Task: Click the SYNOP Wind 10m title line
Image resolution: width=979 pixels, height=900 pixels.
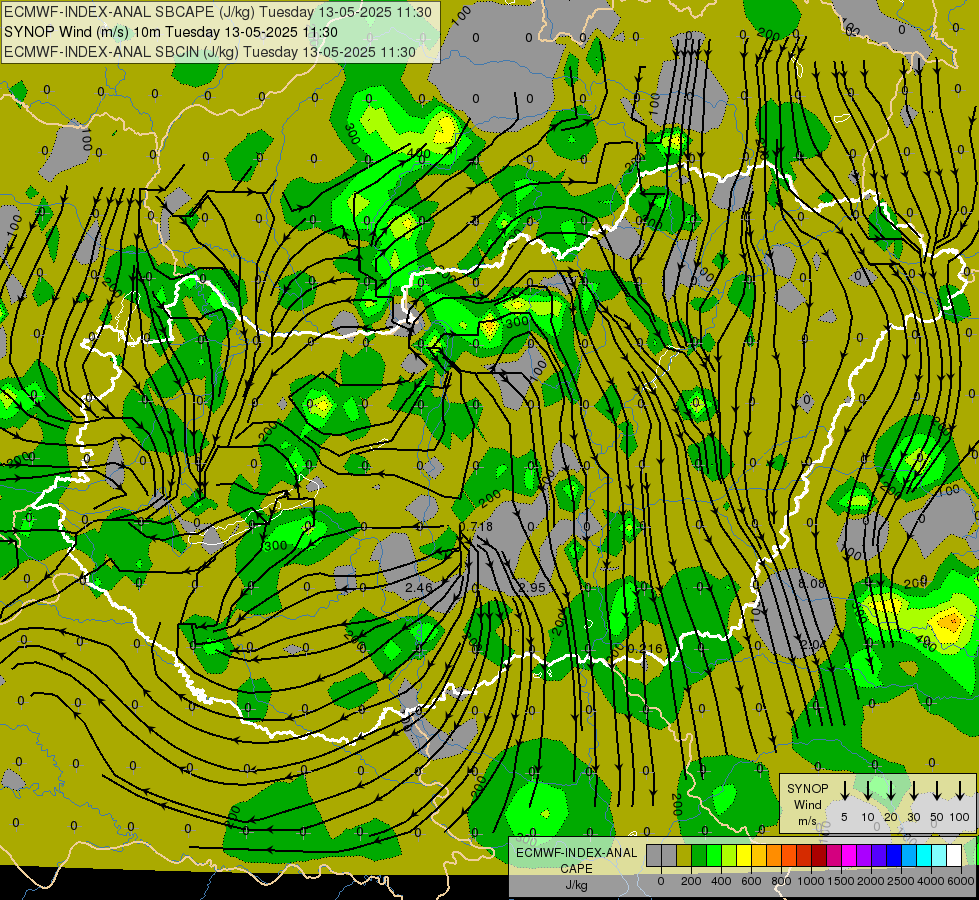Action: pyautogui.click(x=170, y=32)
